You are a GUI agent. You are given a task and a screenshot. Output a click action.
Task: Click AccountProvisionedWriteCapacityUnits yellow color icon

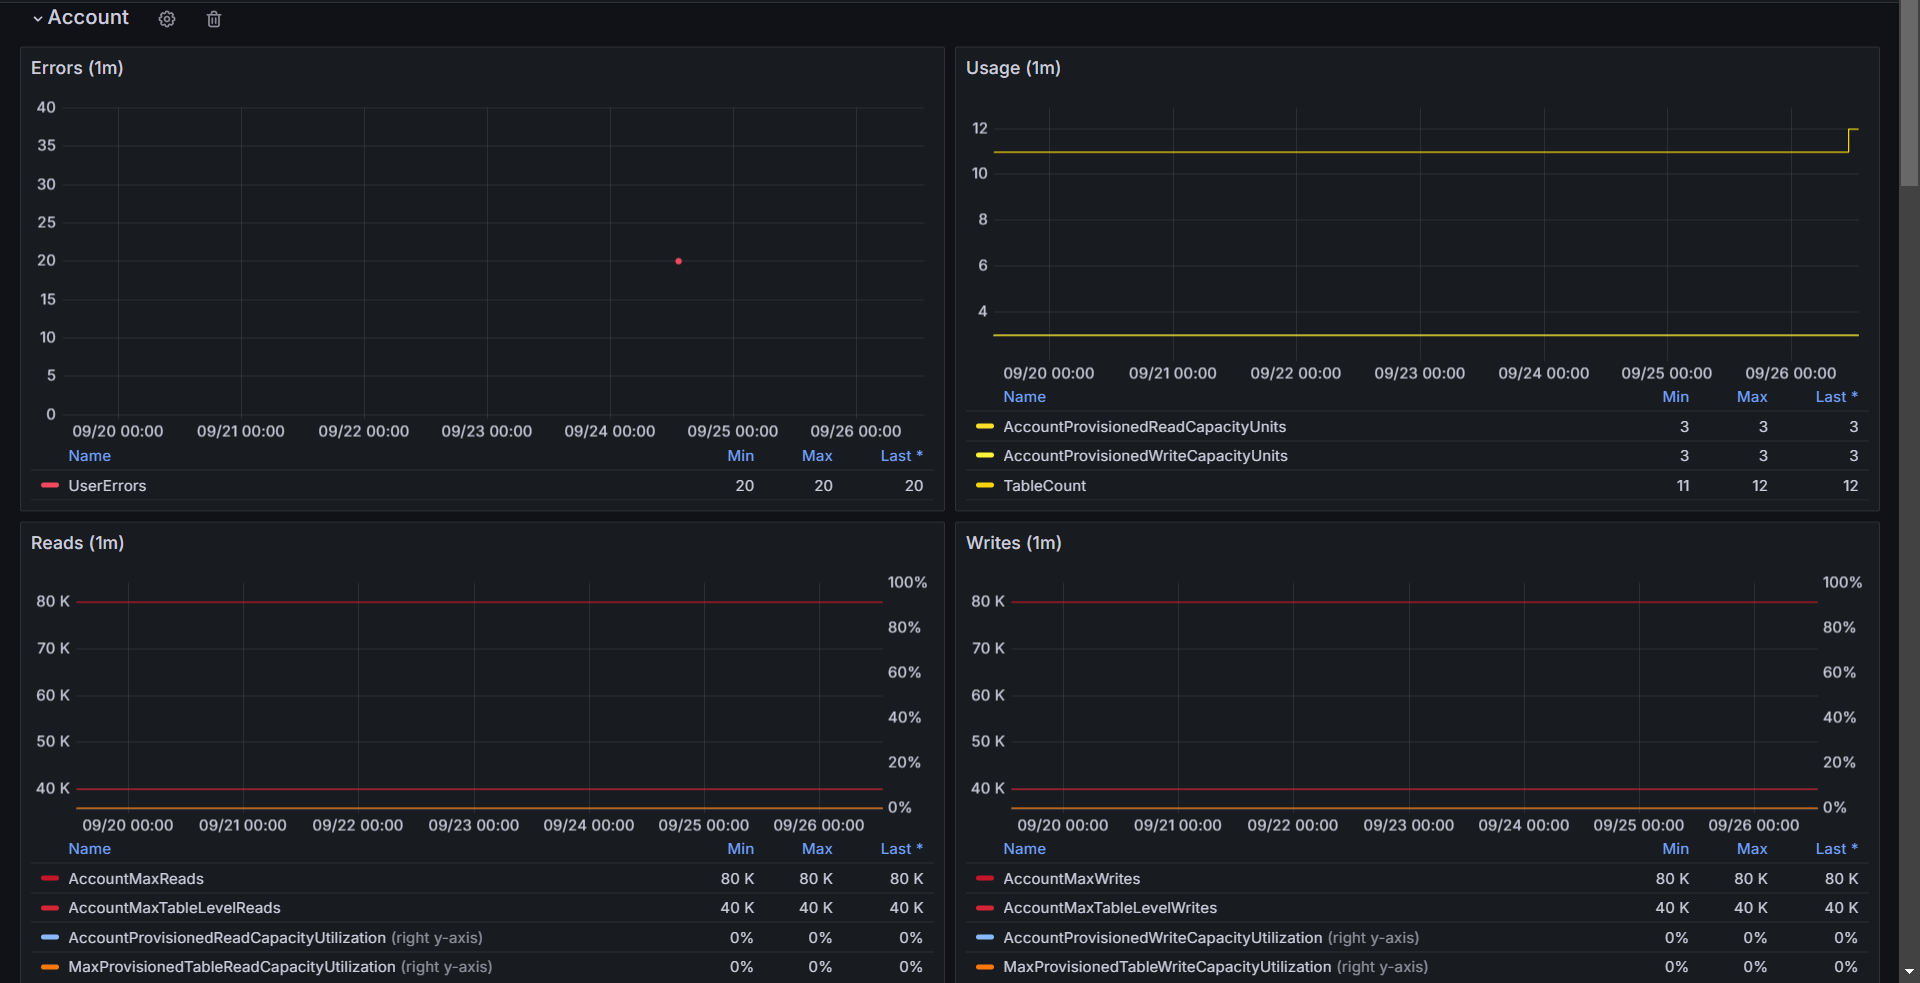(x=985, y=456)
